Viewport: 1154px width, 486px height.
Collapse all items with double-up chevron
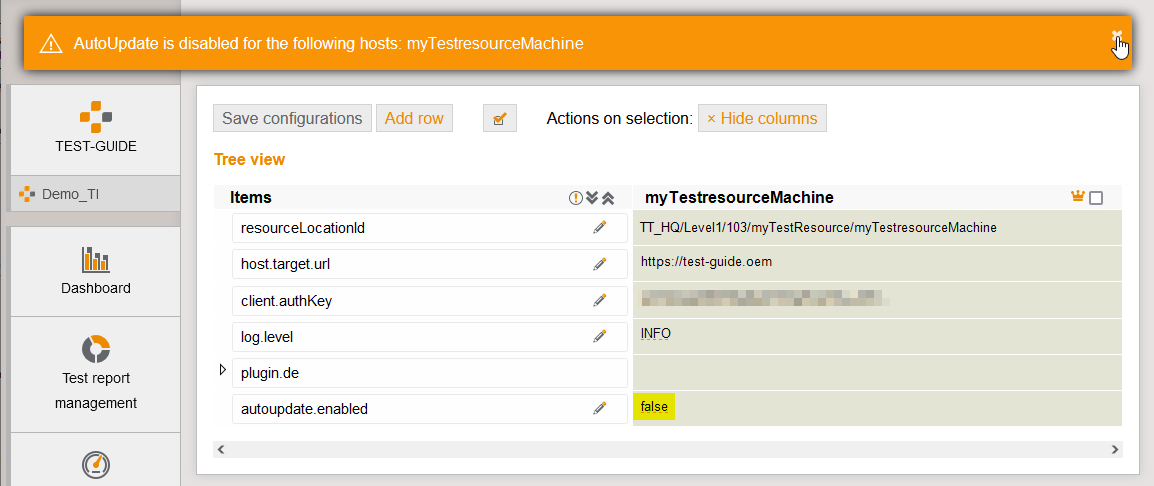pos(607,198)
